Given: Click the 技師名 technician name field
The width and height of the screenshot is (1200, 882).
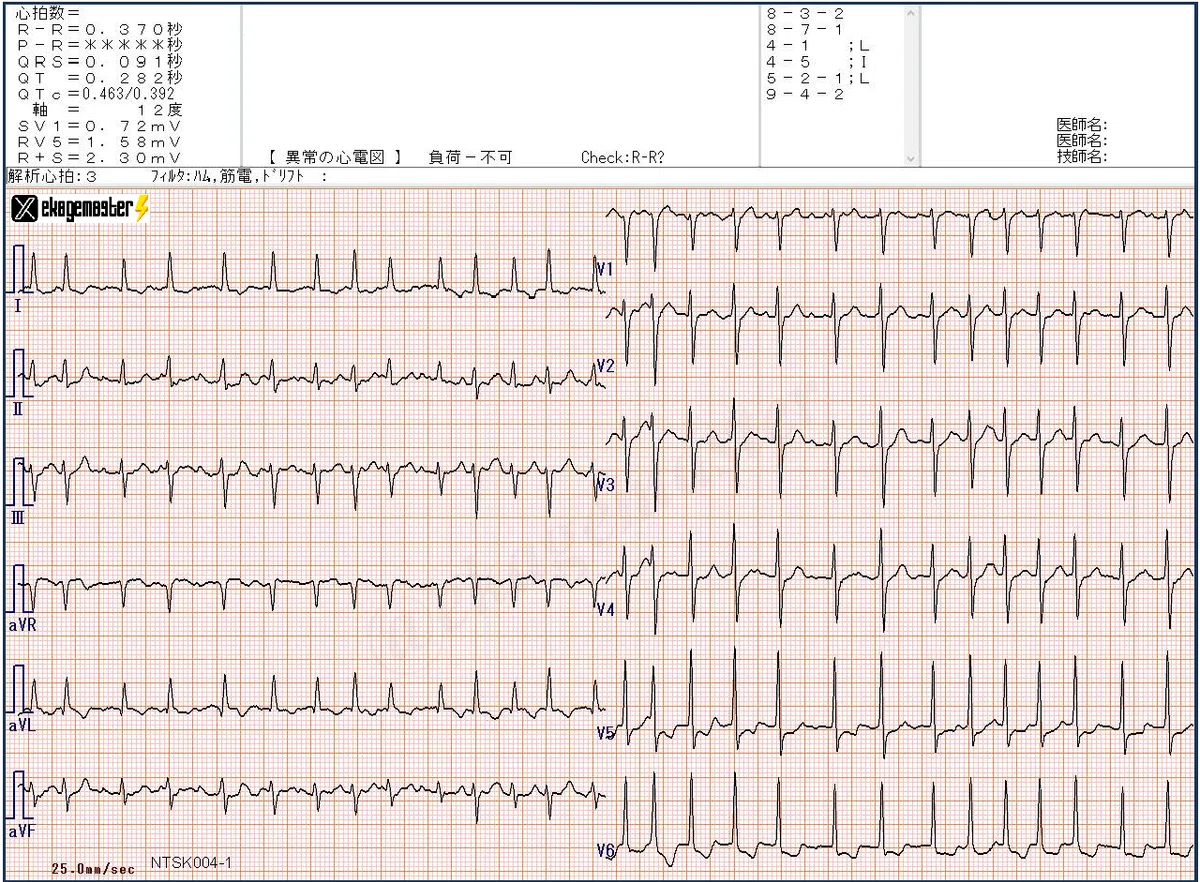Looking at the screenshot, I should tap(1082, 156).
